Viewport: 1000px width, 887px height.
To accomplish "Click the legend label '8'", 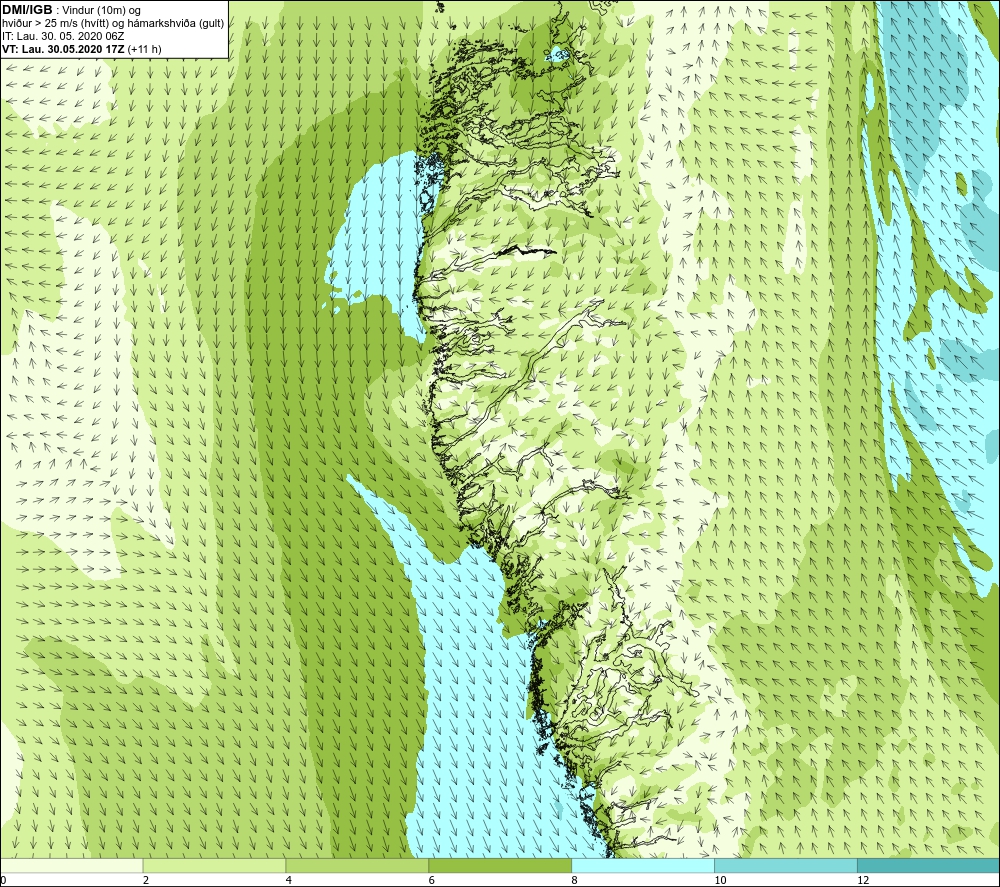I will pyautogui.click(x=575, y=881).
